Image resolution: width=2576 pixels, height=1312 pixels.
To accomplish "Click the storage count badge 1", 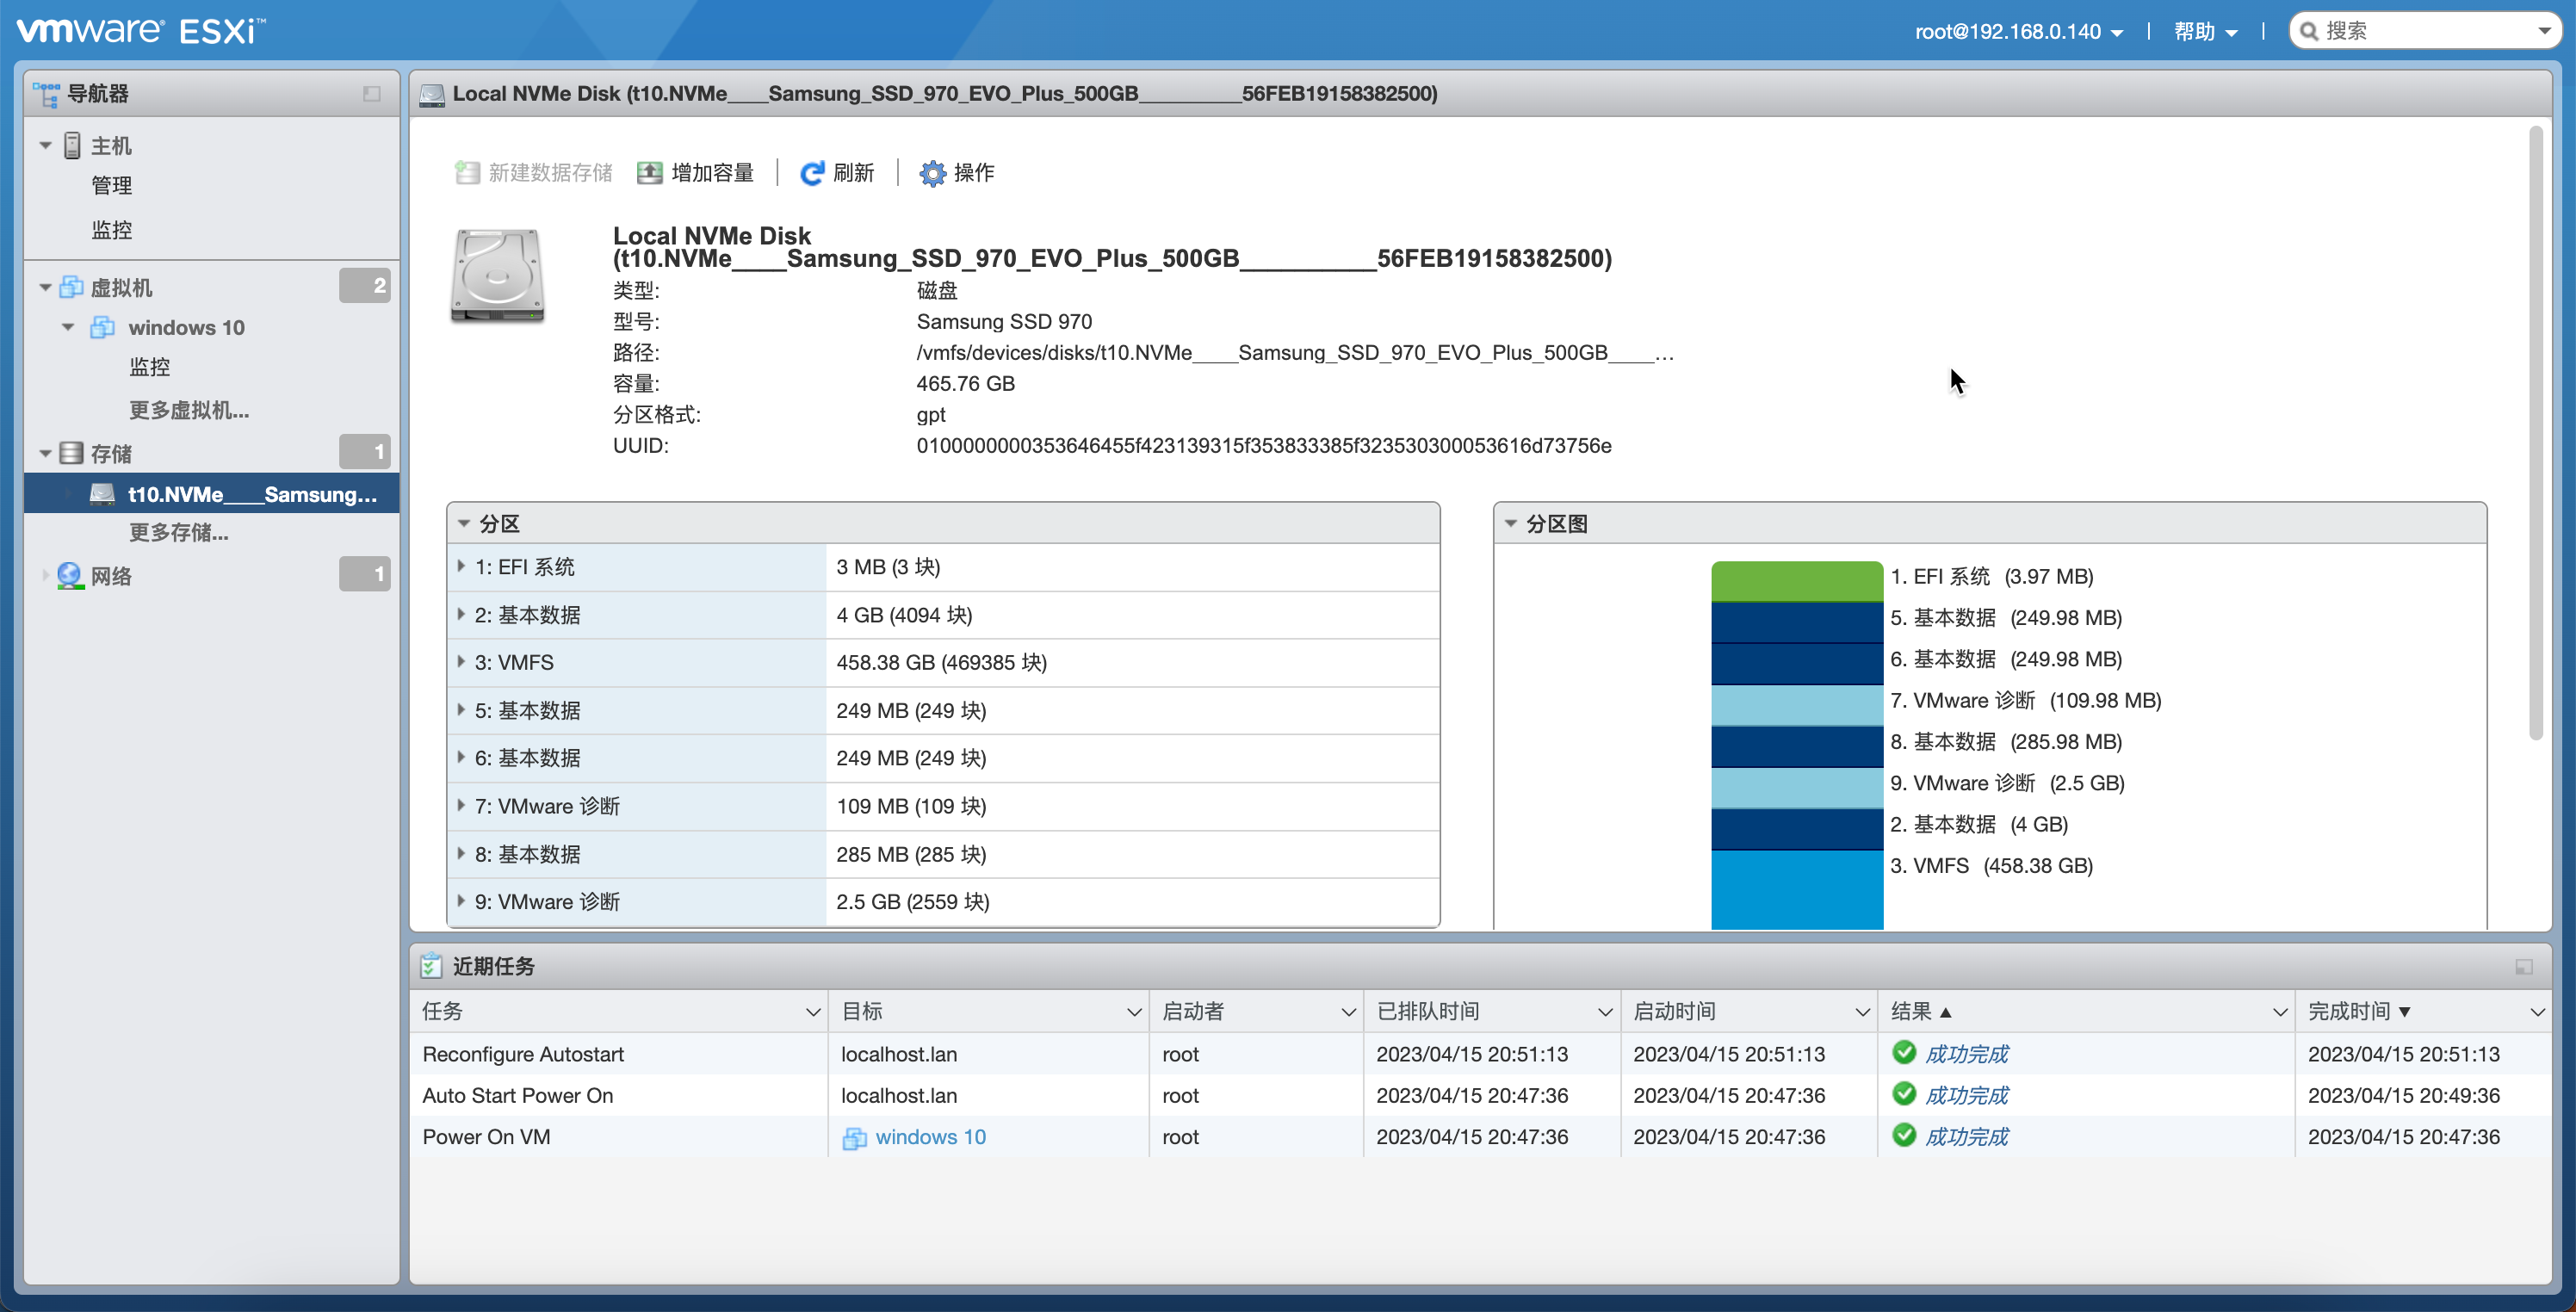I will click(364, 452).
